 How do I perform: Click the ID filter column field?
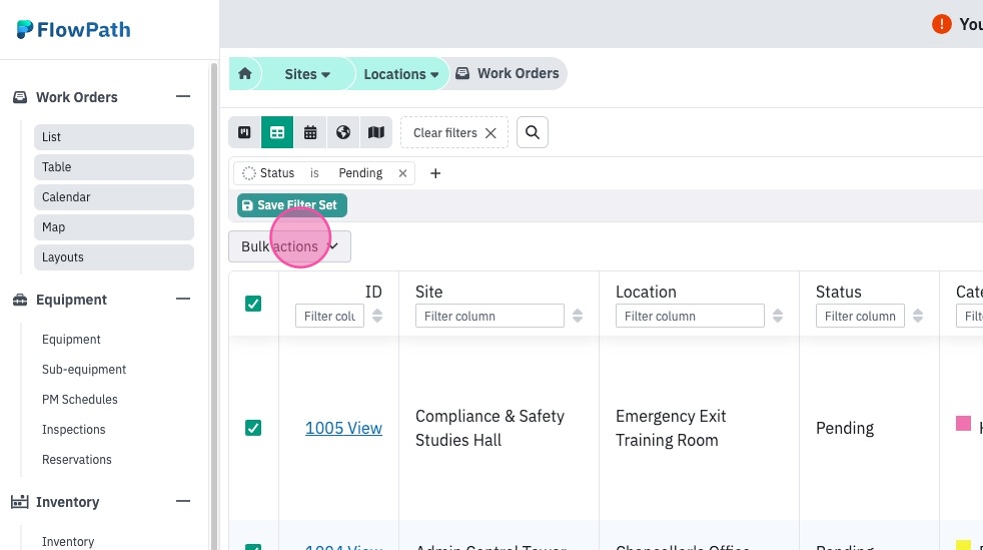330,316
